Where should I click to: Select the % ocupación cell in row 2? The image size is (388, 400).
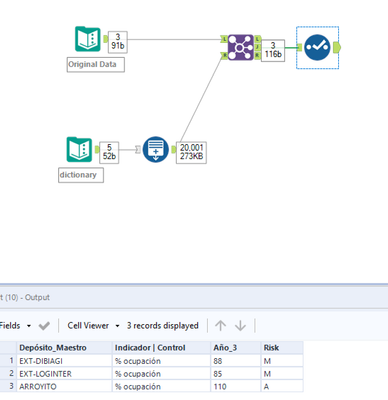pyautogui.click(x=161, y=374)
